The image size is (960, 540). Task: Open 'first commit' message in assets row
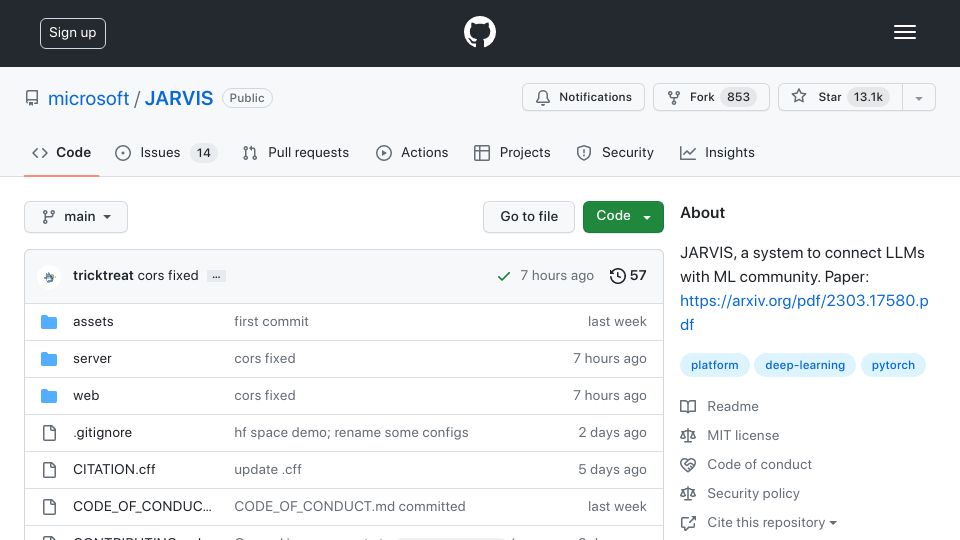pyautogui.click(x=271, y=321)
